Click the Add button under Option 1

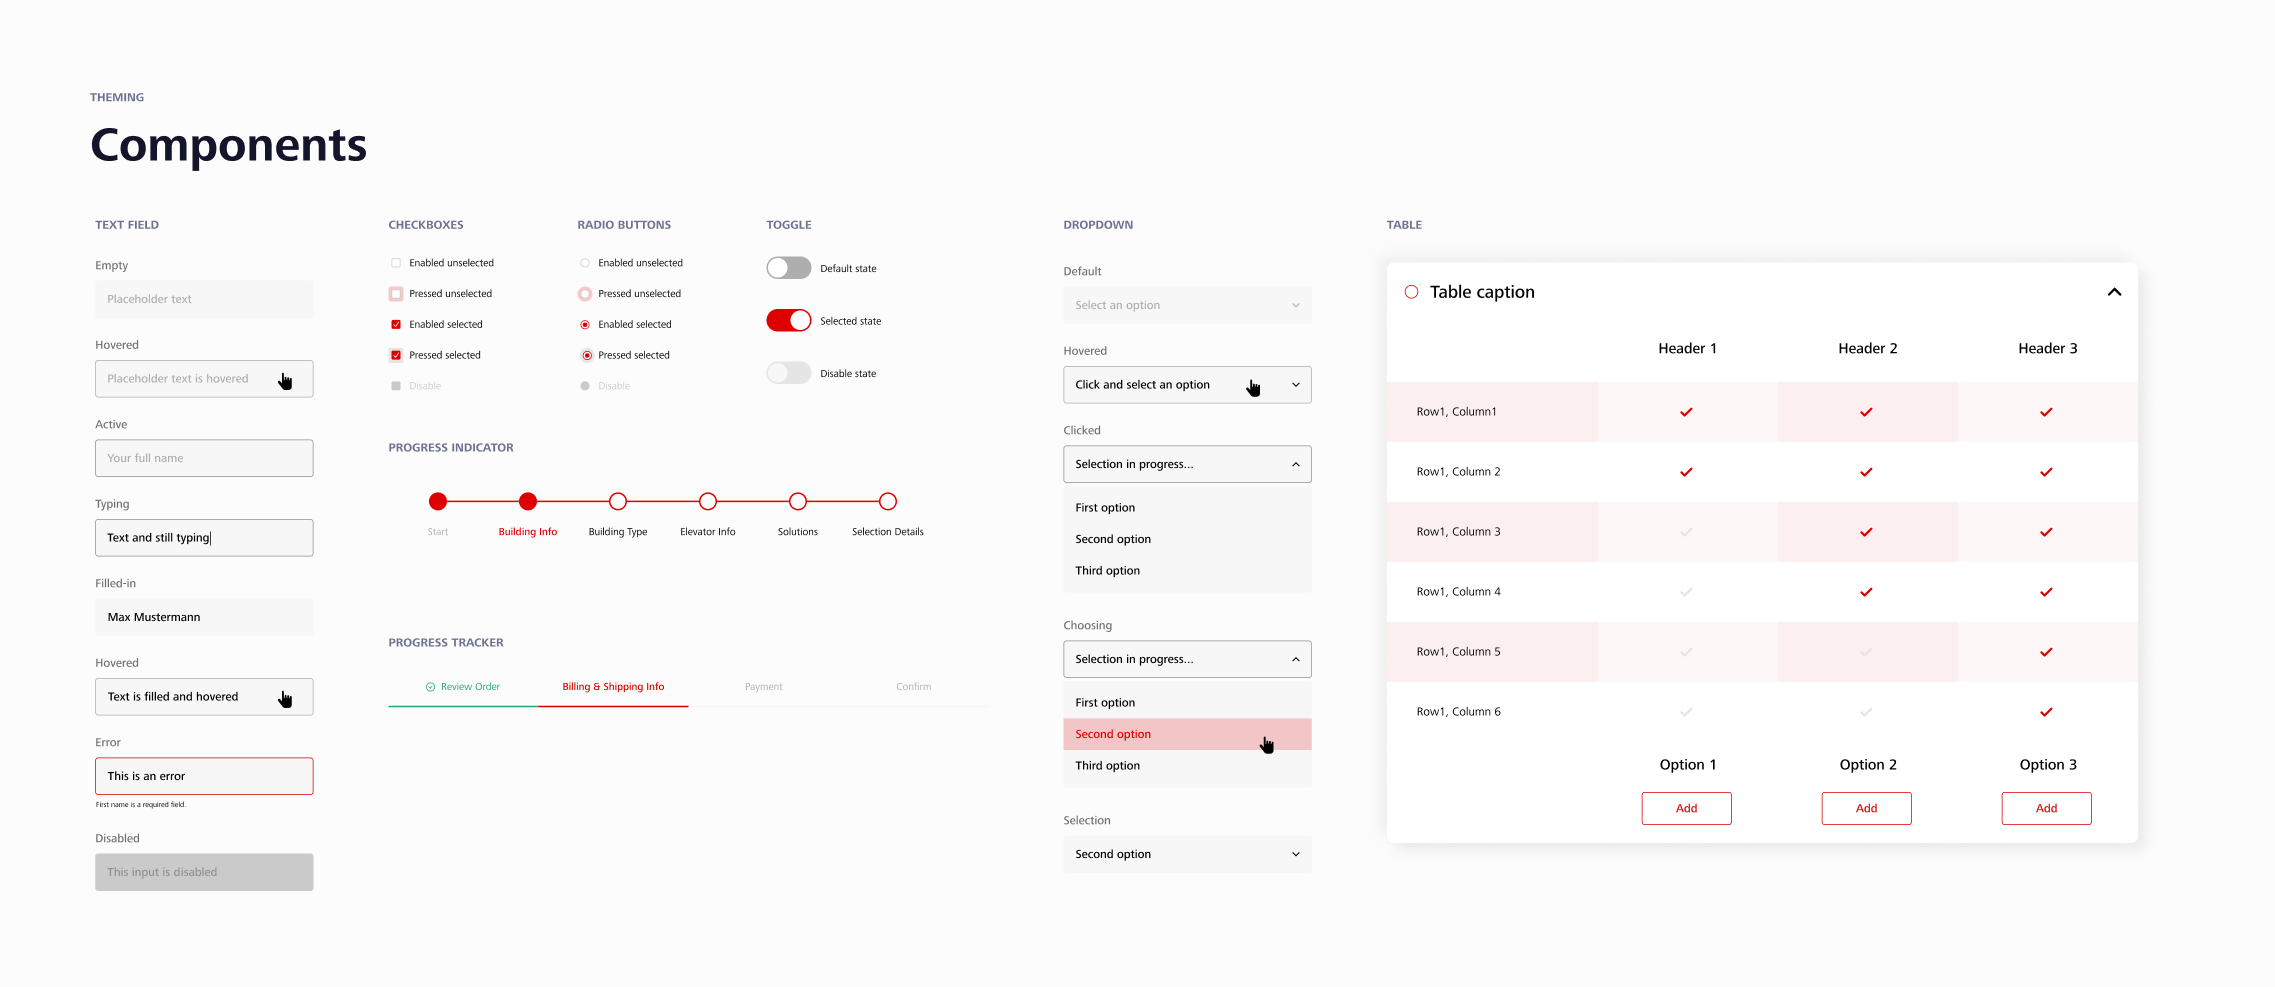point(1686,808)
